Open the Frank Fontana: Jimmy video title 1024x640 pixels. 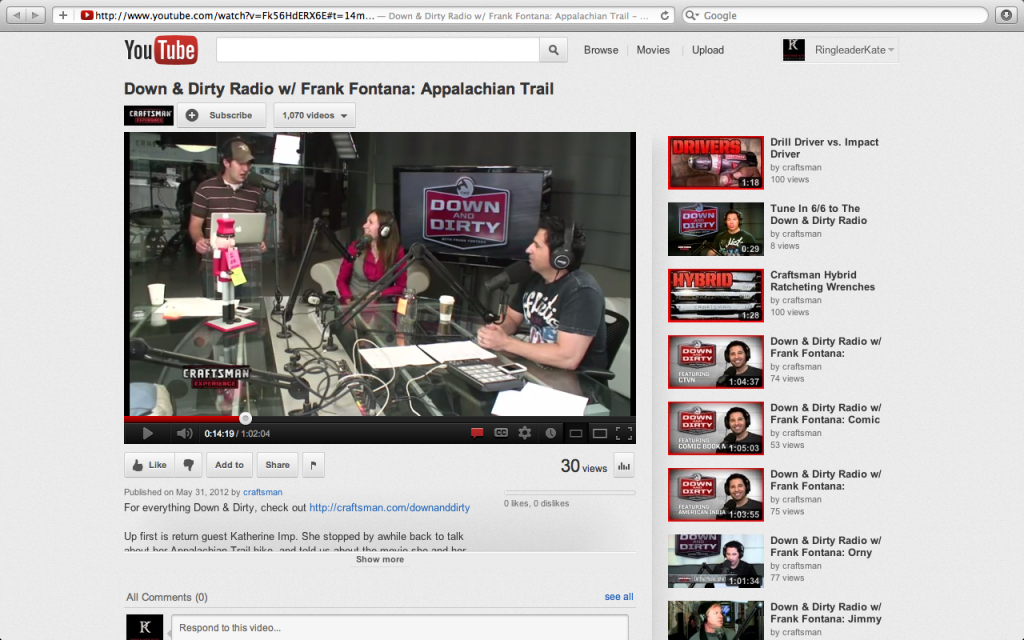tap(825, 613)
